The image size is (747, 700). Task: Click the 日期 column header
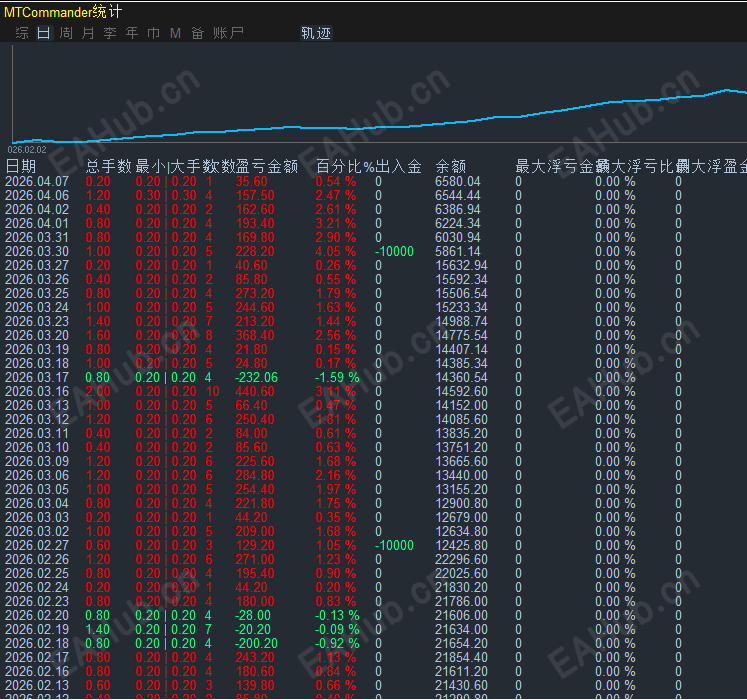(21, 166)
